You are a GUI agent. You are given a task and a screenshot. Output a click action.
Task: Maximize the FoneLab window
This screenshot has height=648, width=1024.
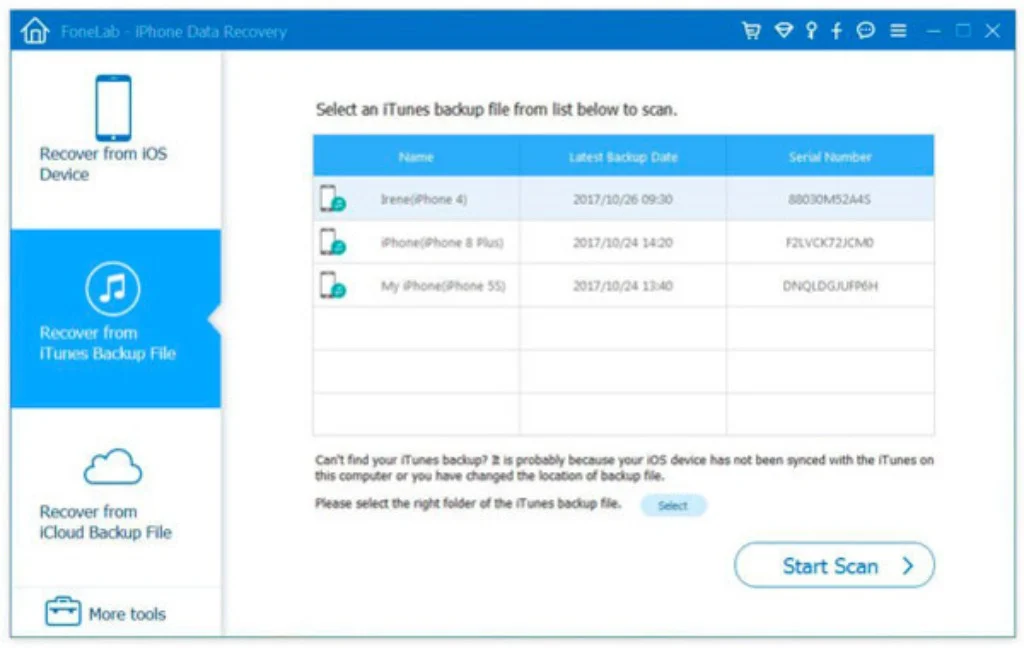[963, 31]
